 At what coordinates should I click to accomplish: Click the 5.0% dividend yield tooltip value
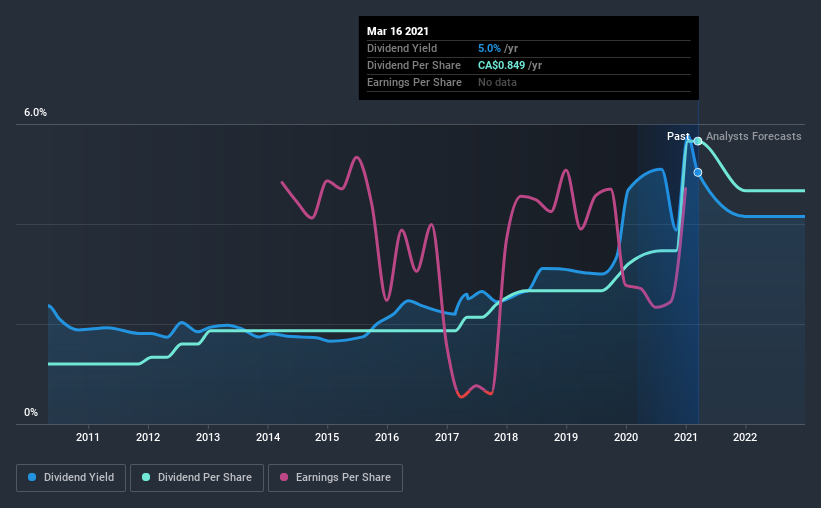click(489, 48)
